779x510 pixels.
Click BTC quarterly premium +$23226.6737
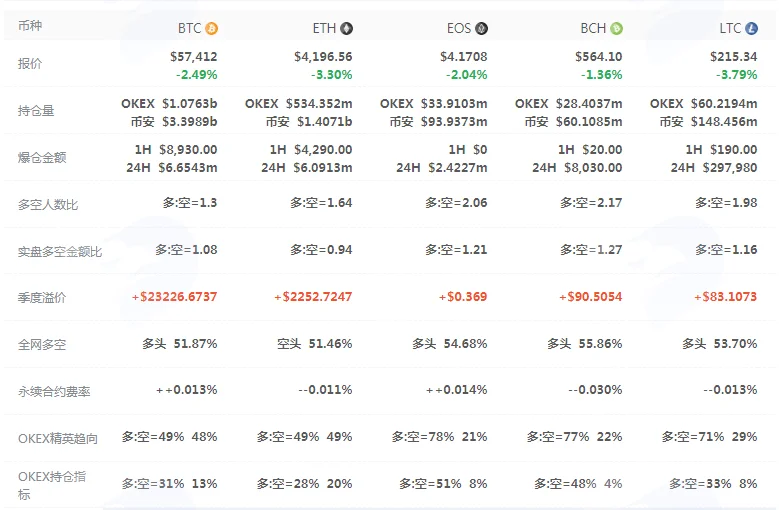[x=174, y=297]
